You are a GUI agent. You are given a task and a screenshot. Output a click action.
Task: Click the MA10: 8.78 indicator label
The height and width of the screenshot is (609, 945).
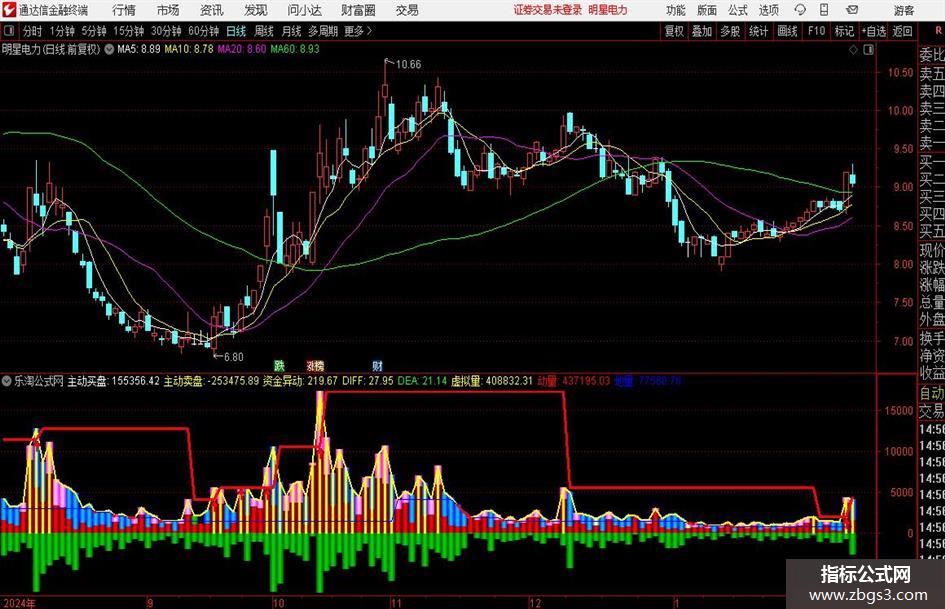pyautogui.click(x=189, y=49)
